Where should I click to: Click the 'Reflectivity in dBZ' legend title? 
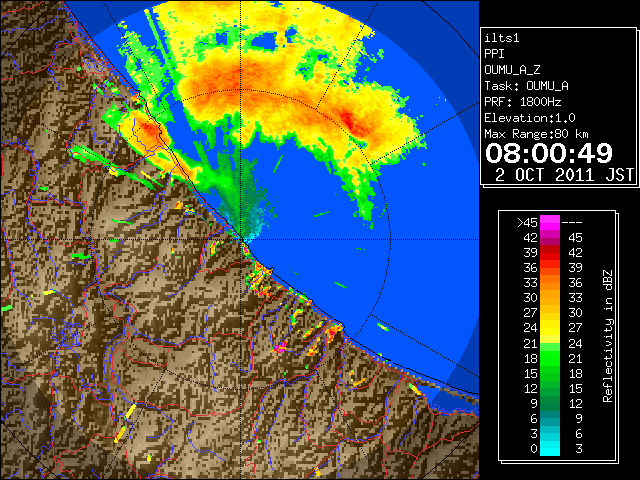(607, 336)
